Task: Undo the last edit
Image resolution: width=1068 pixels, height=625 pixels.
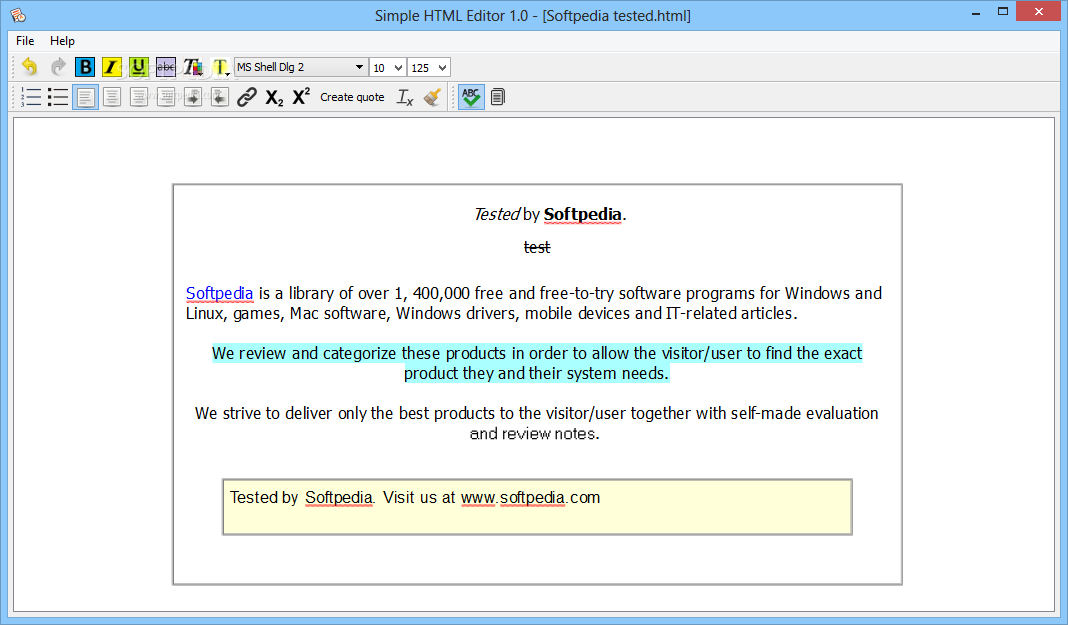Action: (29, 67)
